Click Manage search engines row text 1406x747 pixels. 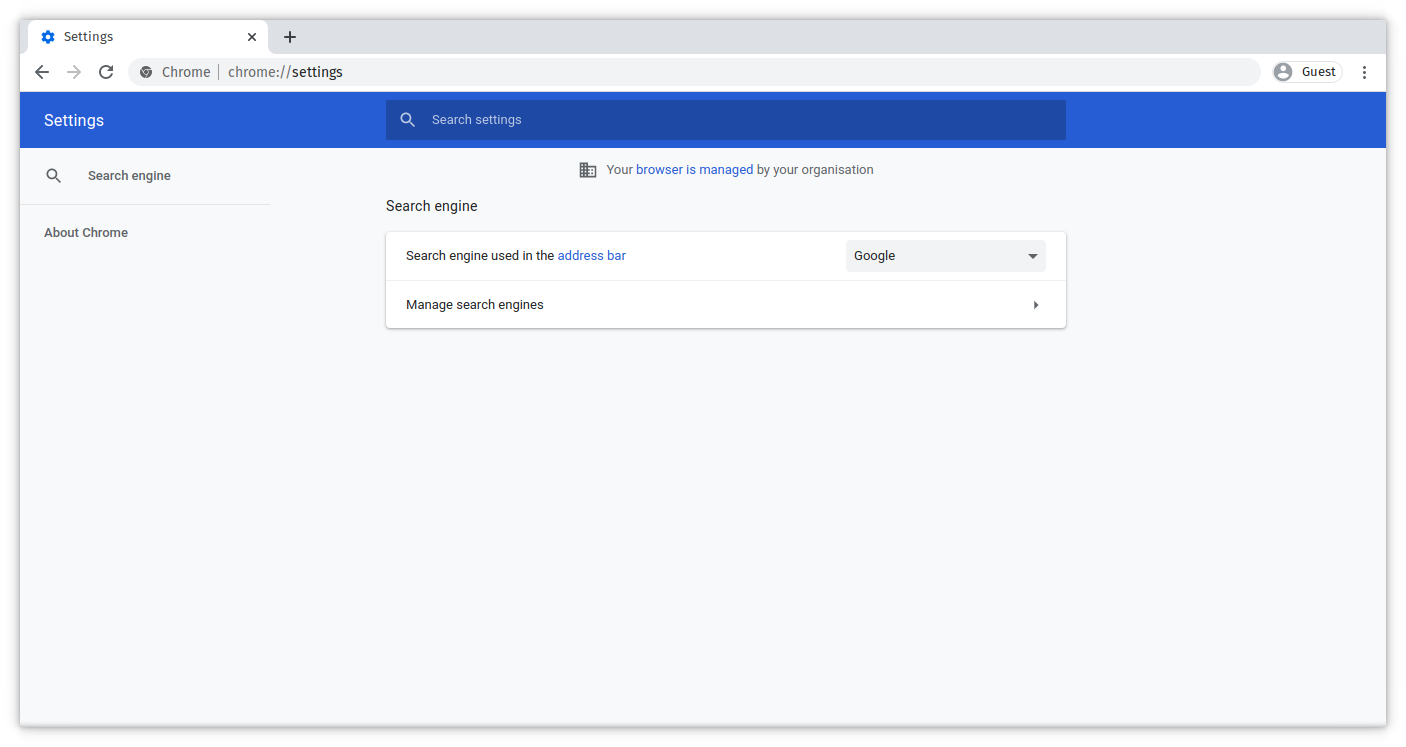tap(475, 305)
